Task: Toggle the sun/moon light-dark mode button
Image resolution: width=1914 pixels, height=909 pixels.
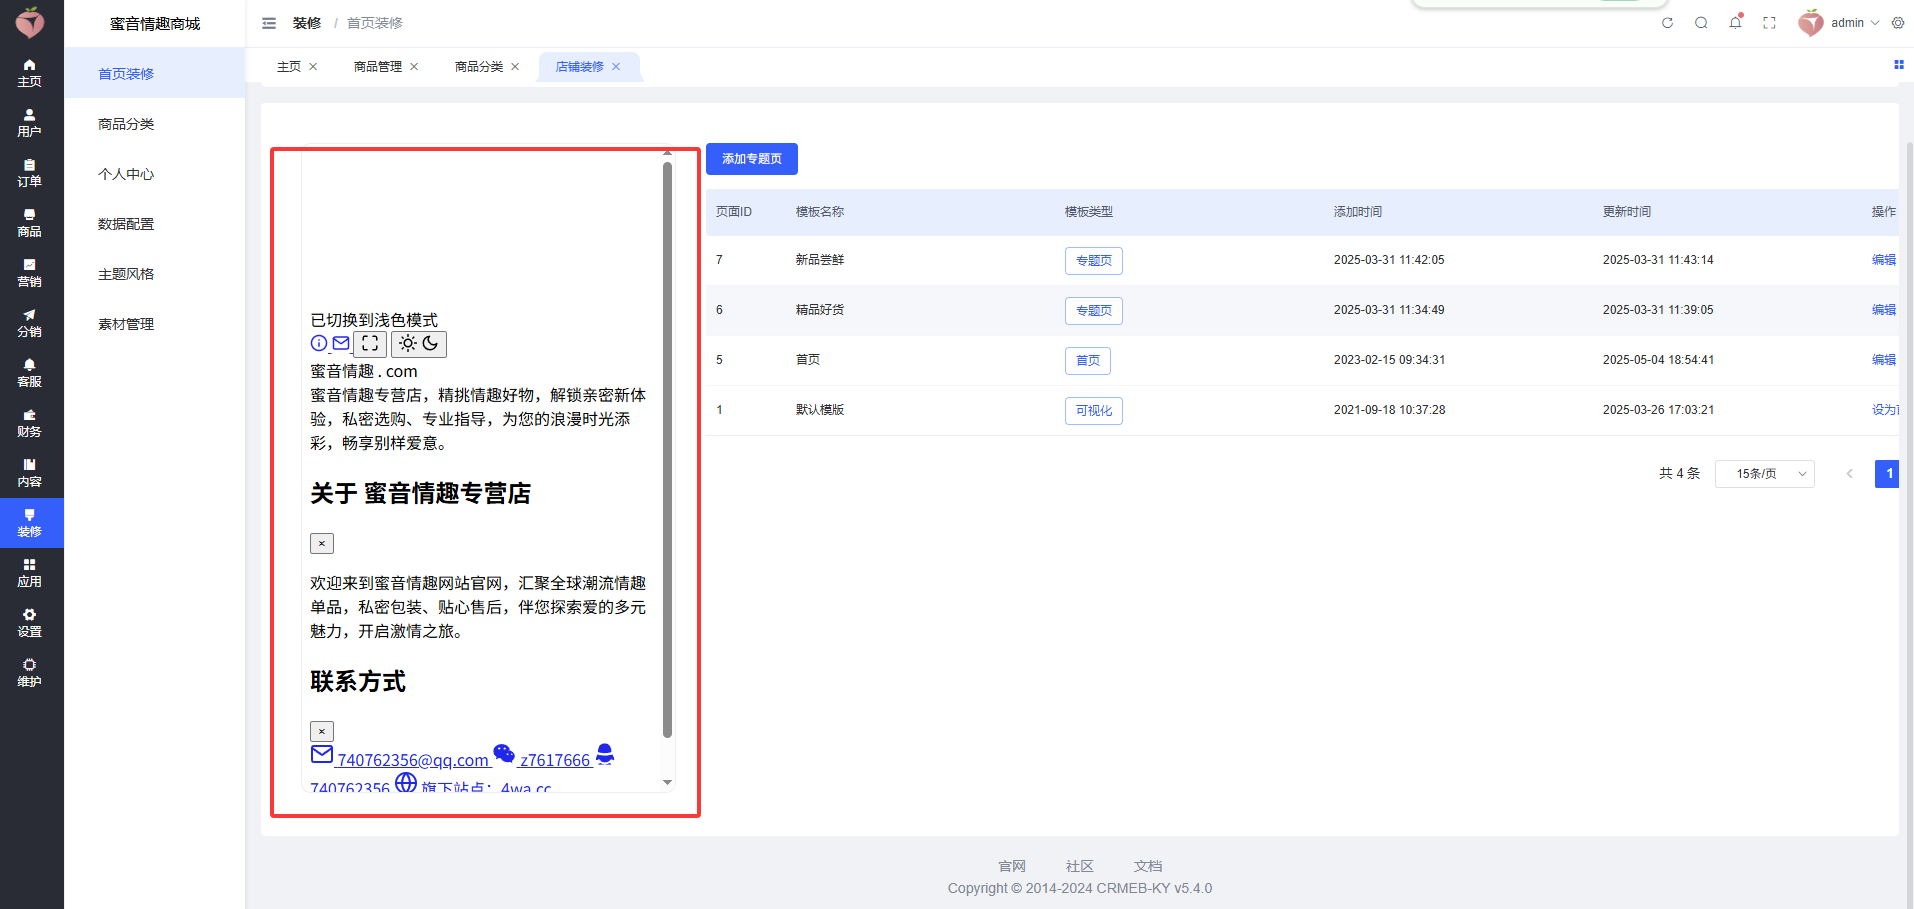Action: coord(419,344)
